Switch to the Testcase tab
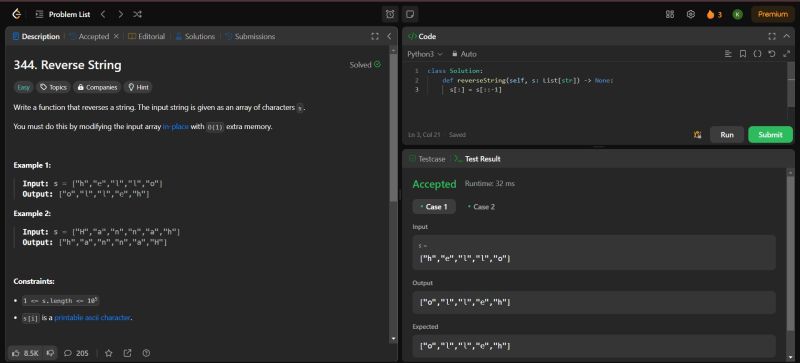This screenshot has width=800, height=363. (x=427, y=159)
